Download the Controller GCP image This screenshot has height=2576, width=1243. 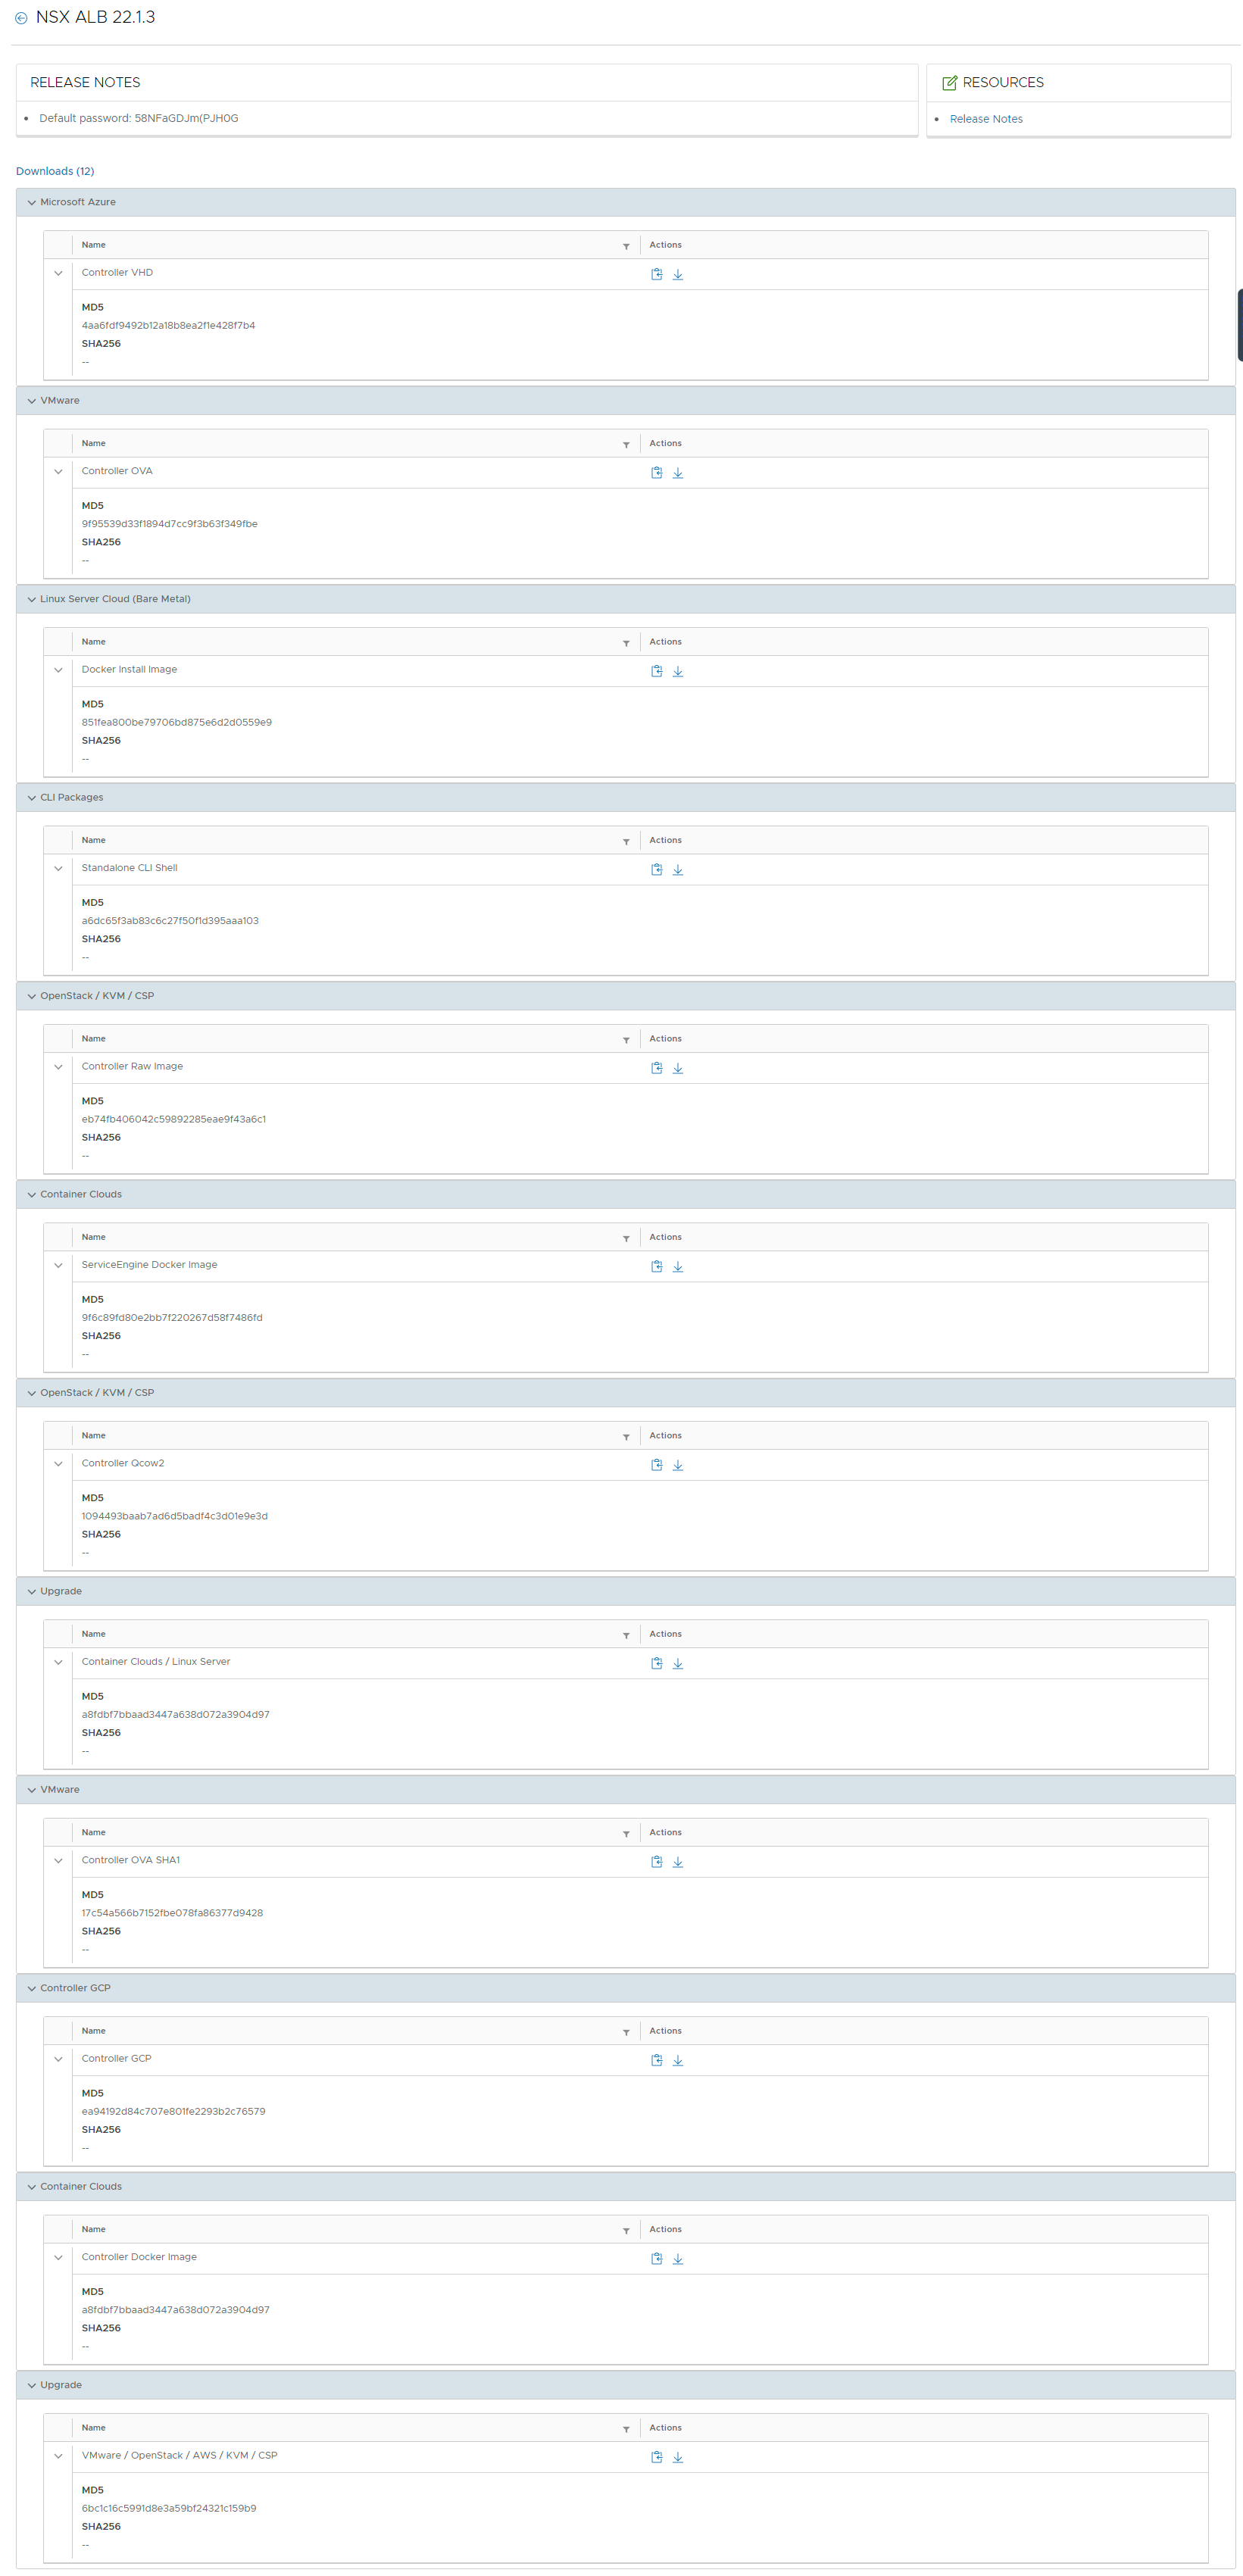pyautogui.click(x=677, y=2060)
